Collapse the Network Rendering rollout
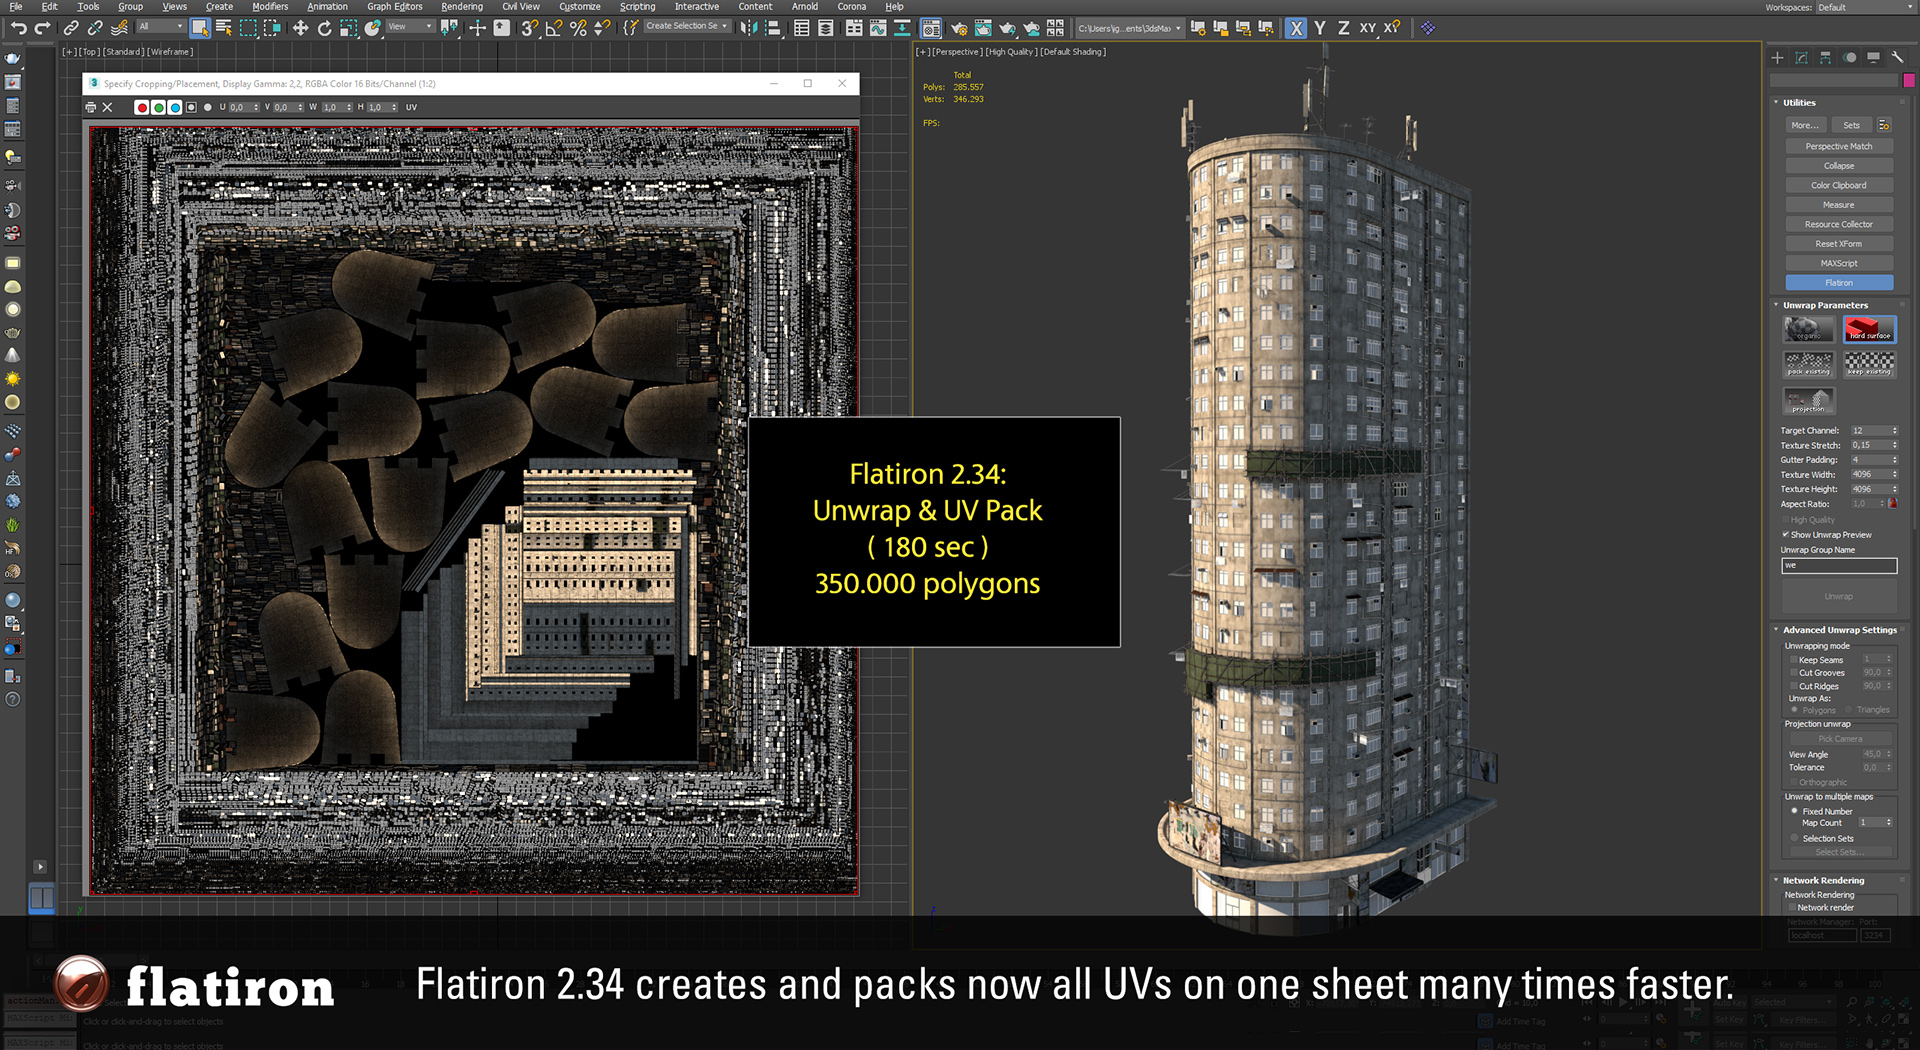The image size is (1920, 1050). click(1777, 881)
